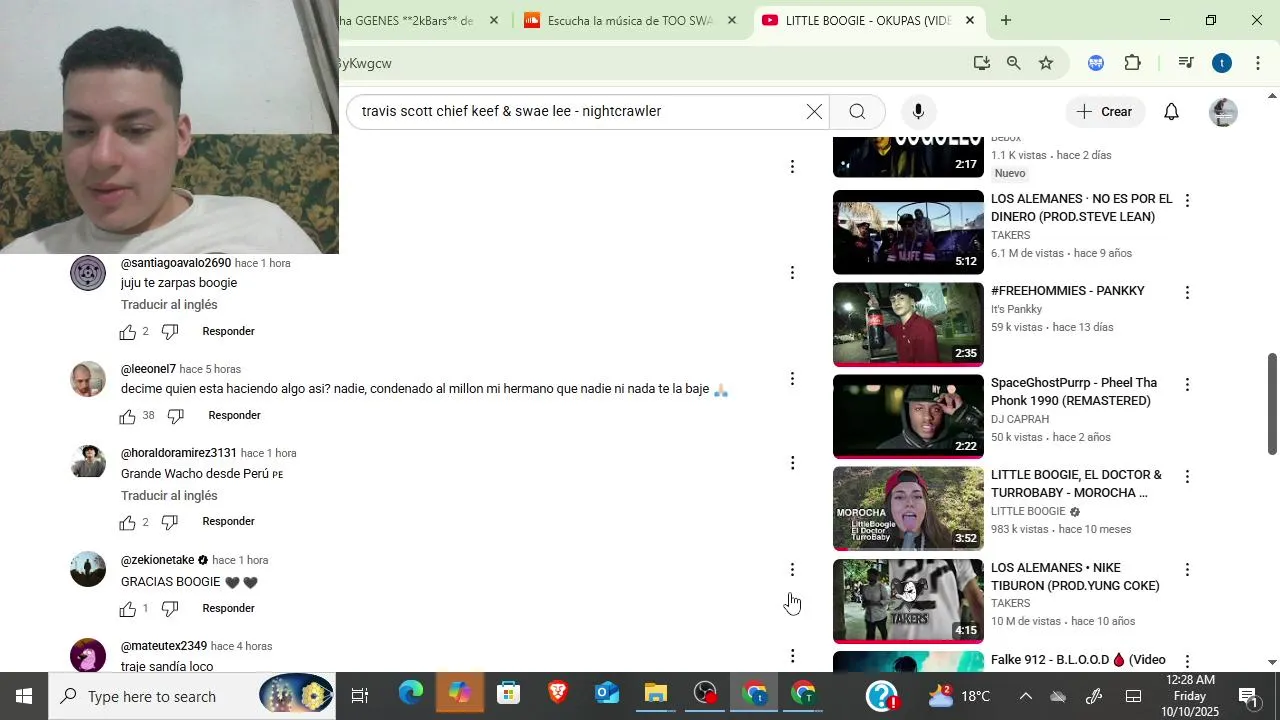Open YouTube notifications bell
Image resolution: width=1280 pixels, height=720 pixels.
pos(1171,112)
